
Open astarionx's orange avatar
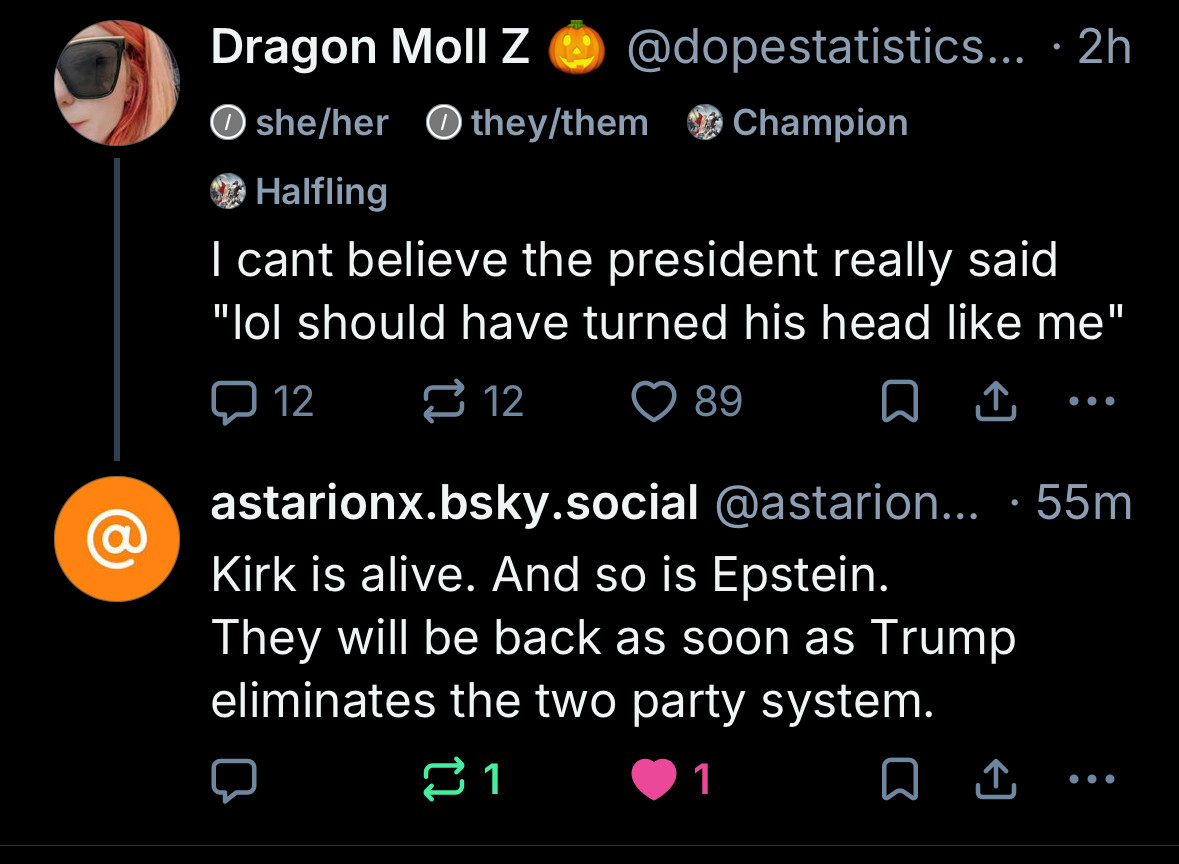tap(117, 539)
